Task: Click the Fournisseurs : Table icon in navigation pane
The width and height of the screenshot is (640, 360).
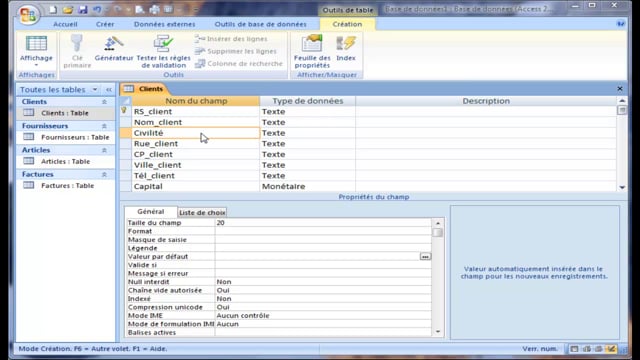Action: tap(29, 137)
